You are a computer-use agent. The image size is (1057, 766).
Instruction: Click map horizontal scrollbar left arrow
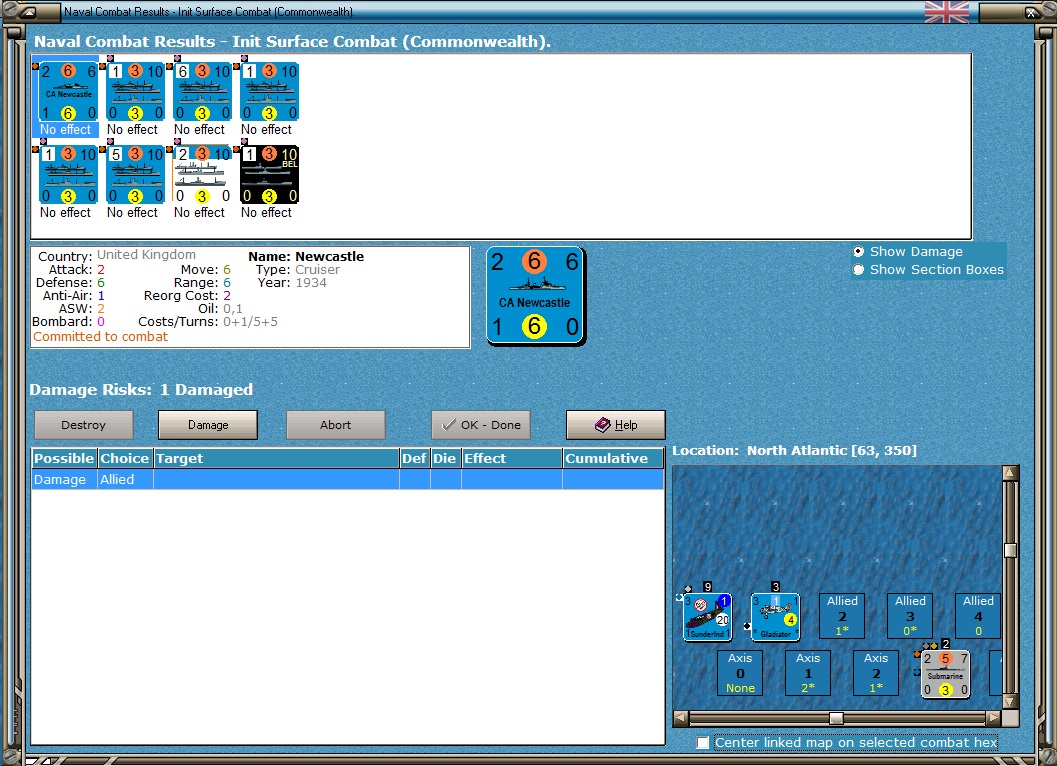[681, 718]
